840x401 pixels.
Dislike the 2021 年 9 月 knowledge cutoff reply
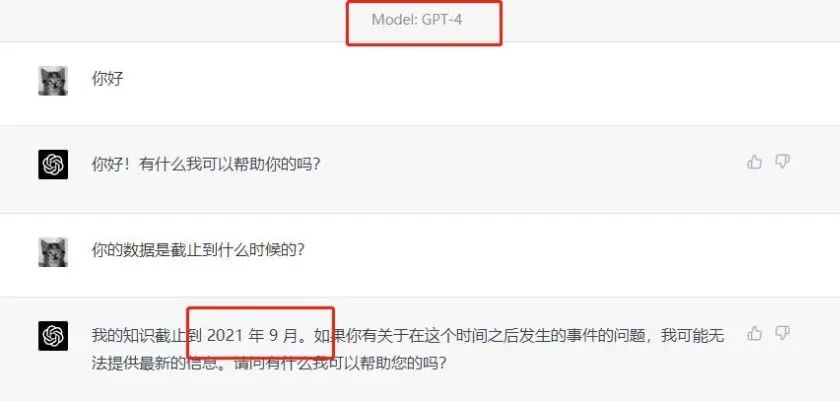tap(783, 334)
